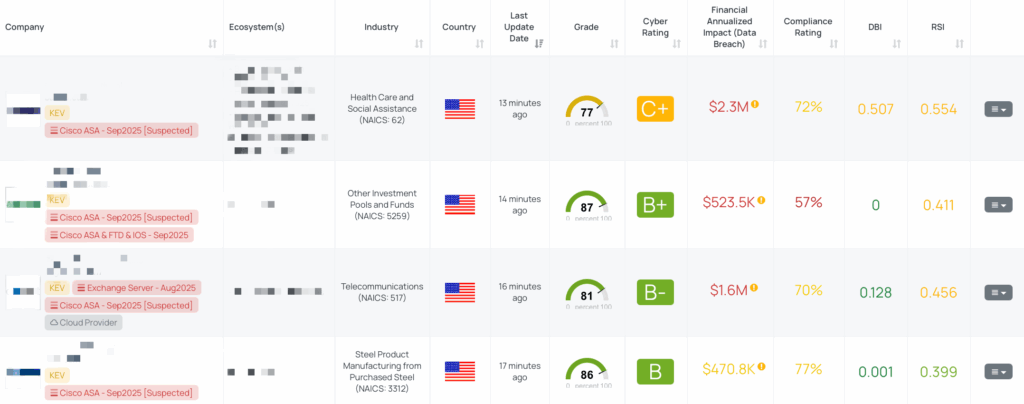Screen dimensions: 1024x404
Task: Open the Exchange Server - Aug2025 tag
Action: pyautogui.click(x=137, y=288)
